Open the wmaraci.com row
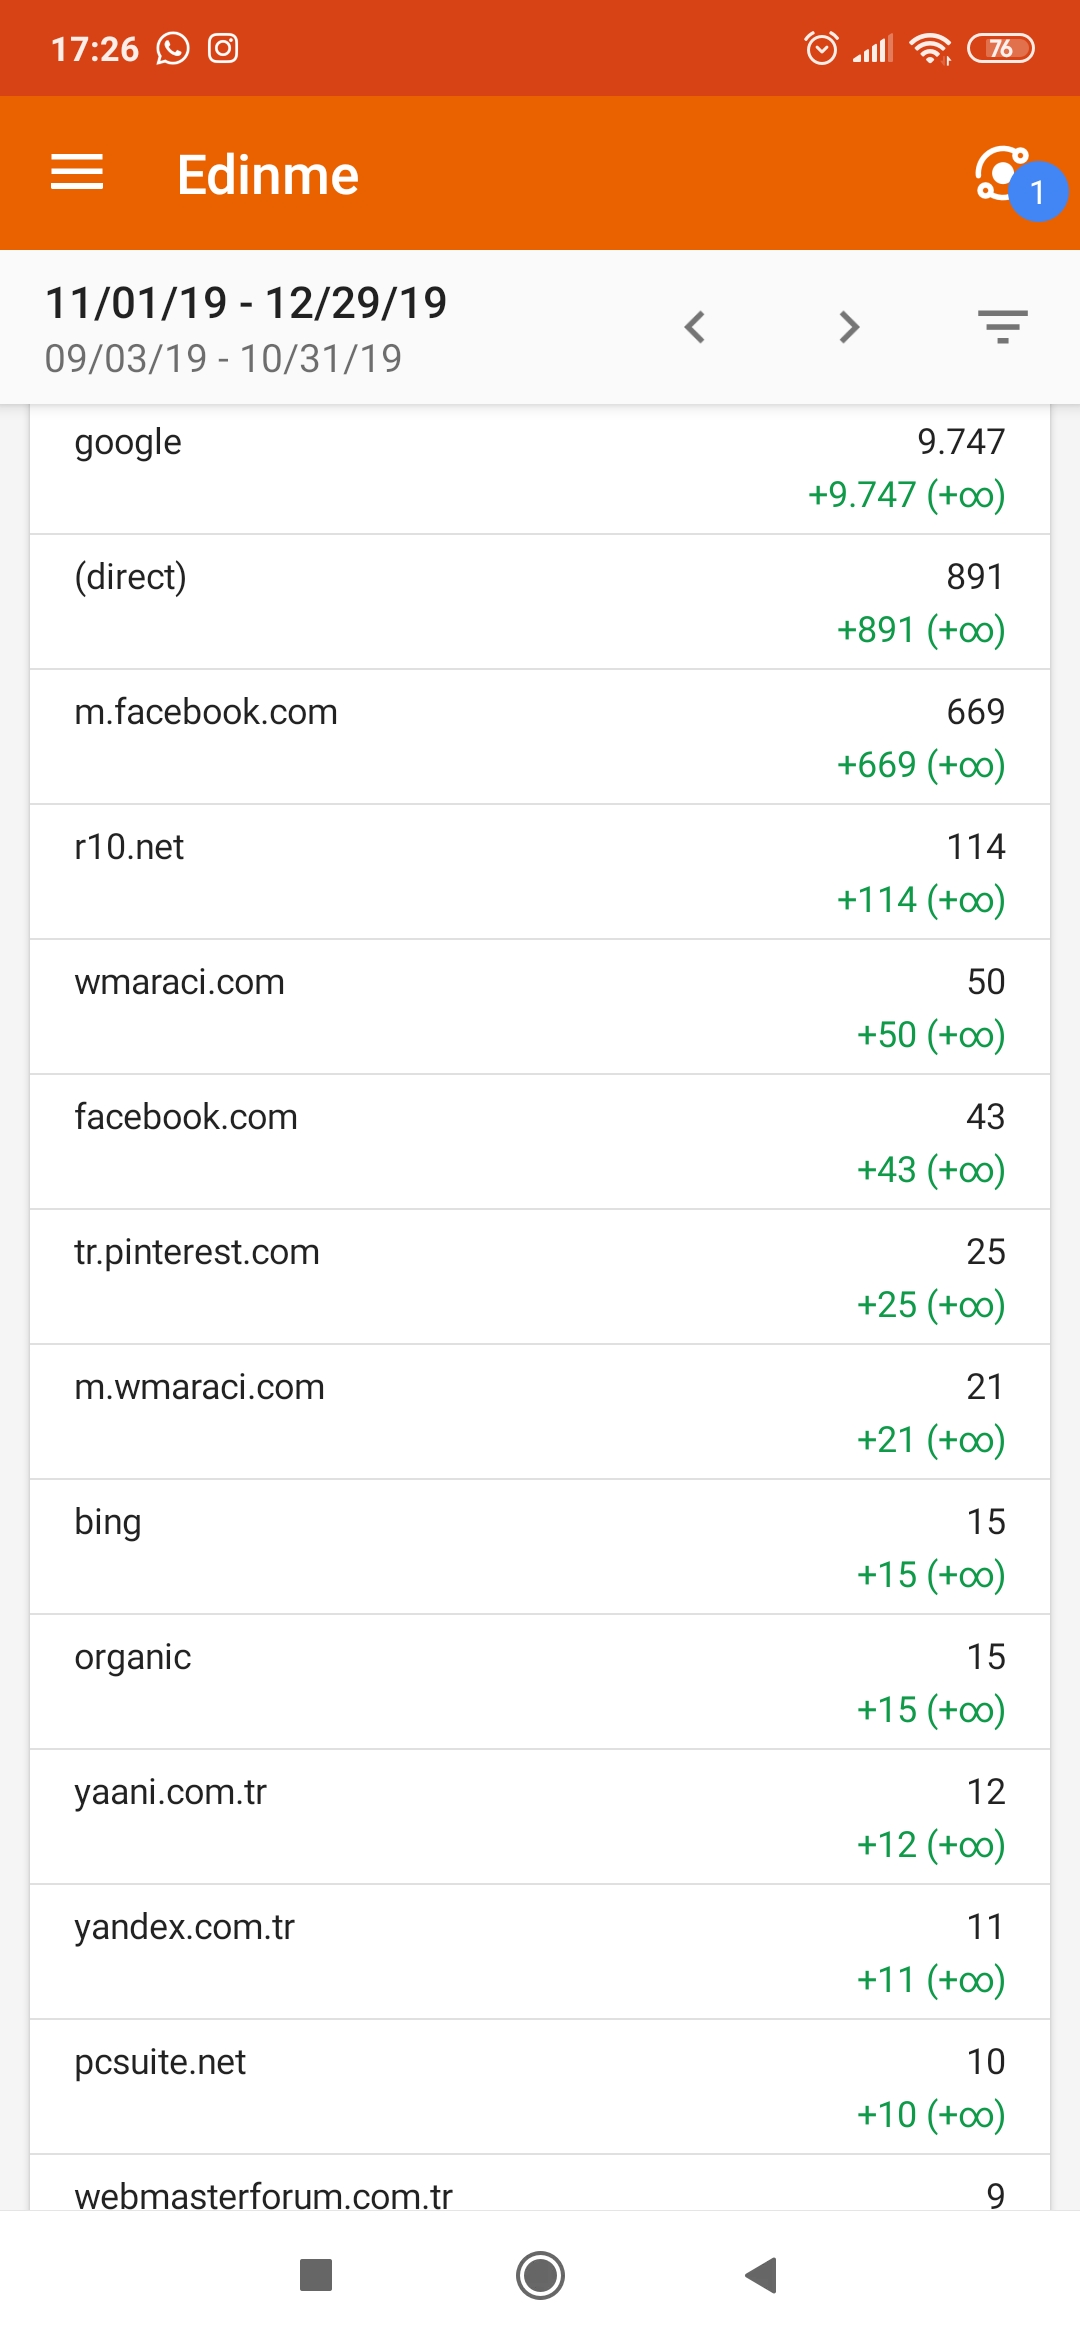 [540, 1007]
